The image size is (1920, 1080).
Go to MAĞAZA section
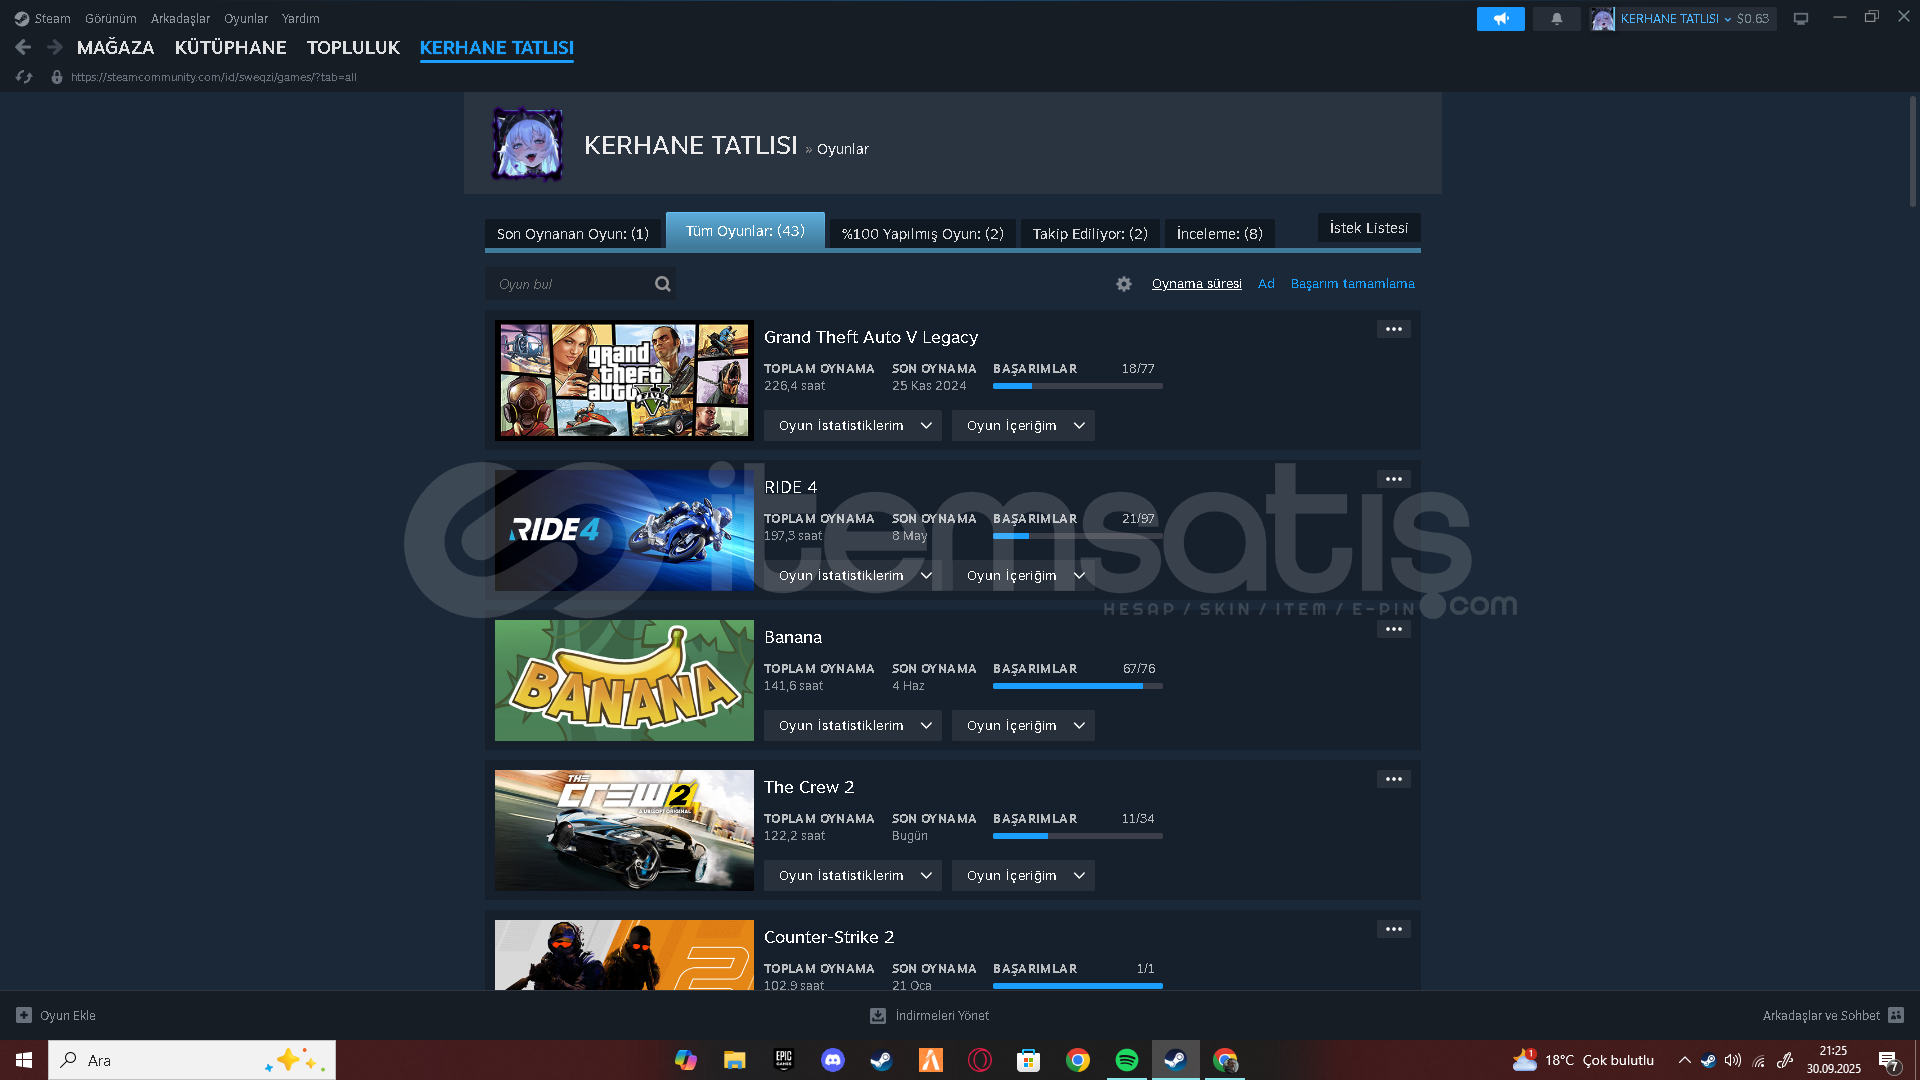click(x=115, y=47)
